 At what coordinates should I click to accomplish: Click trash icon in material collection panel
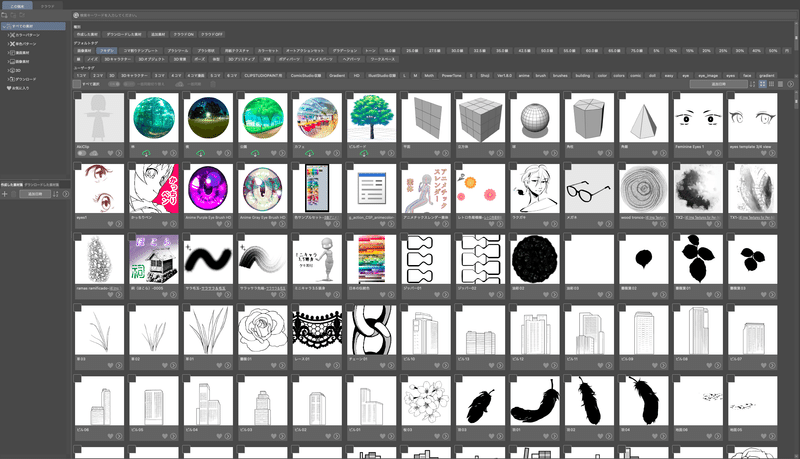pos(14,194)
